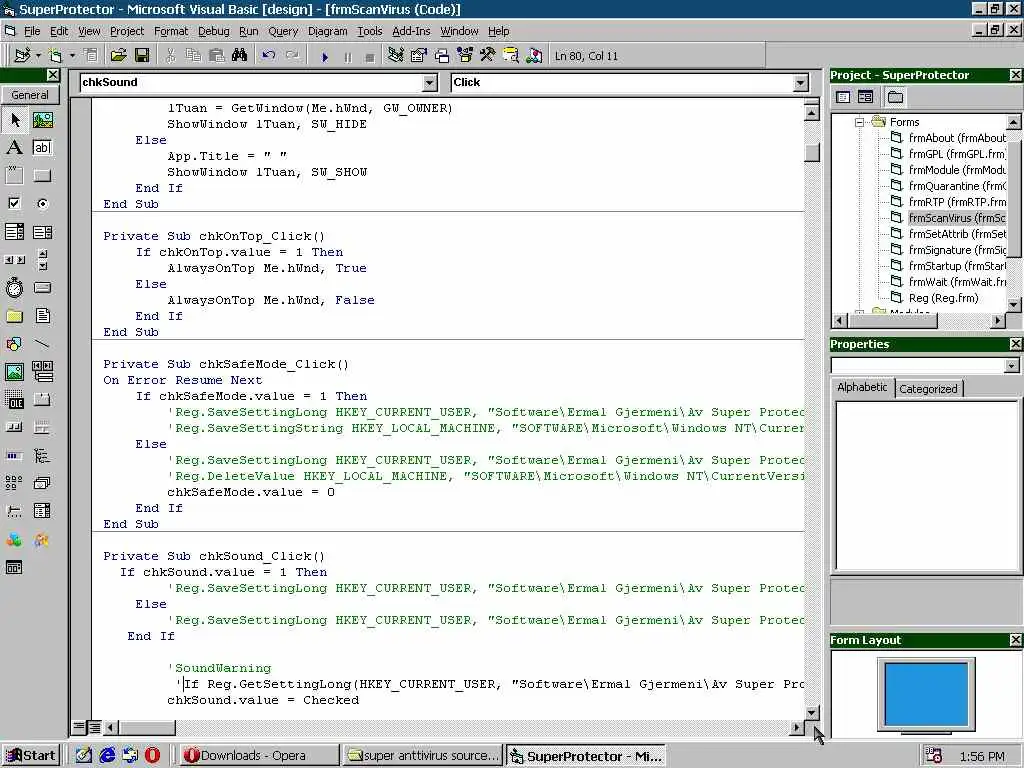Click View Object button in Project panel
The height and width of the screenshot is (768, 1024).
(865, 97)
